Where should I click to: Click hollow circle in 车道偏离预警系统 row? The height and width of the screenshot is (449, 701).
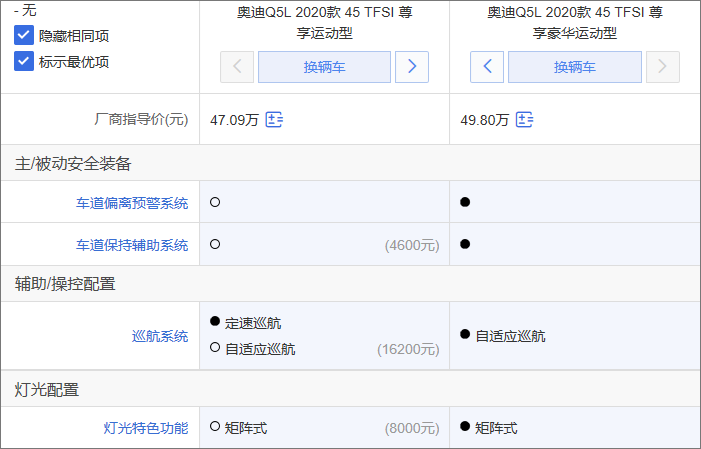coord(215,202)
